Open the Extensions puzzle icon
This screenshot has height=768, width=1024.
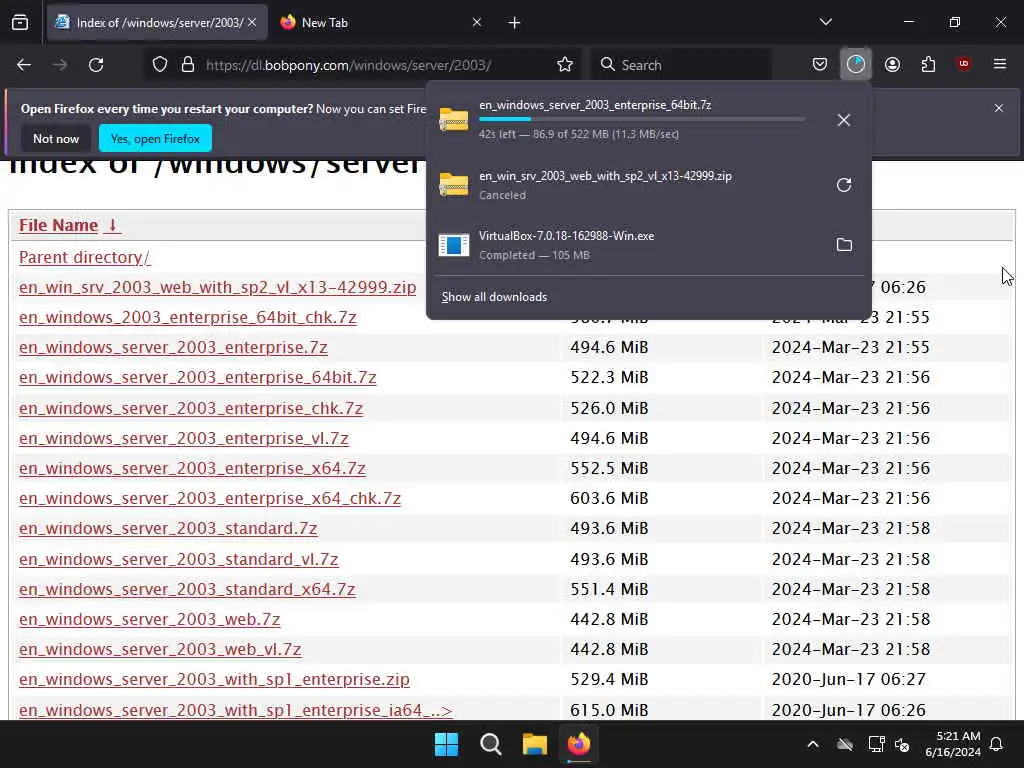(x=928, y=65)
